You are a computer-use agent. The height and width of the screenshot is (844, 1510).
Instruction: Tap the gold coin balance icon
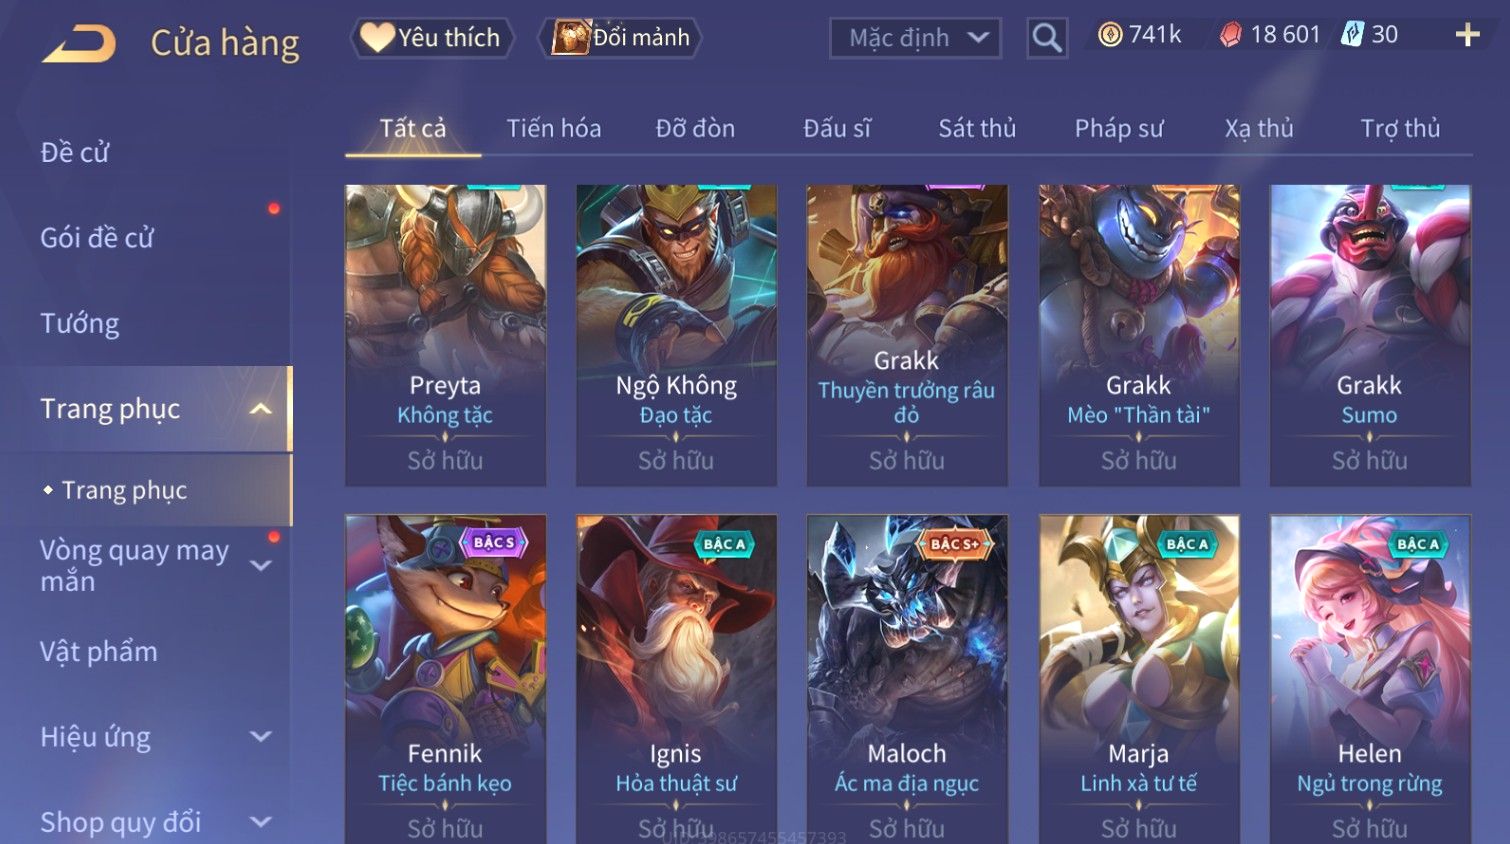[1110, 35]
